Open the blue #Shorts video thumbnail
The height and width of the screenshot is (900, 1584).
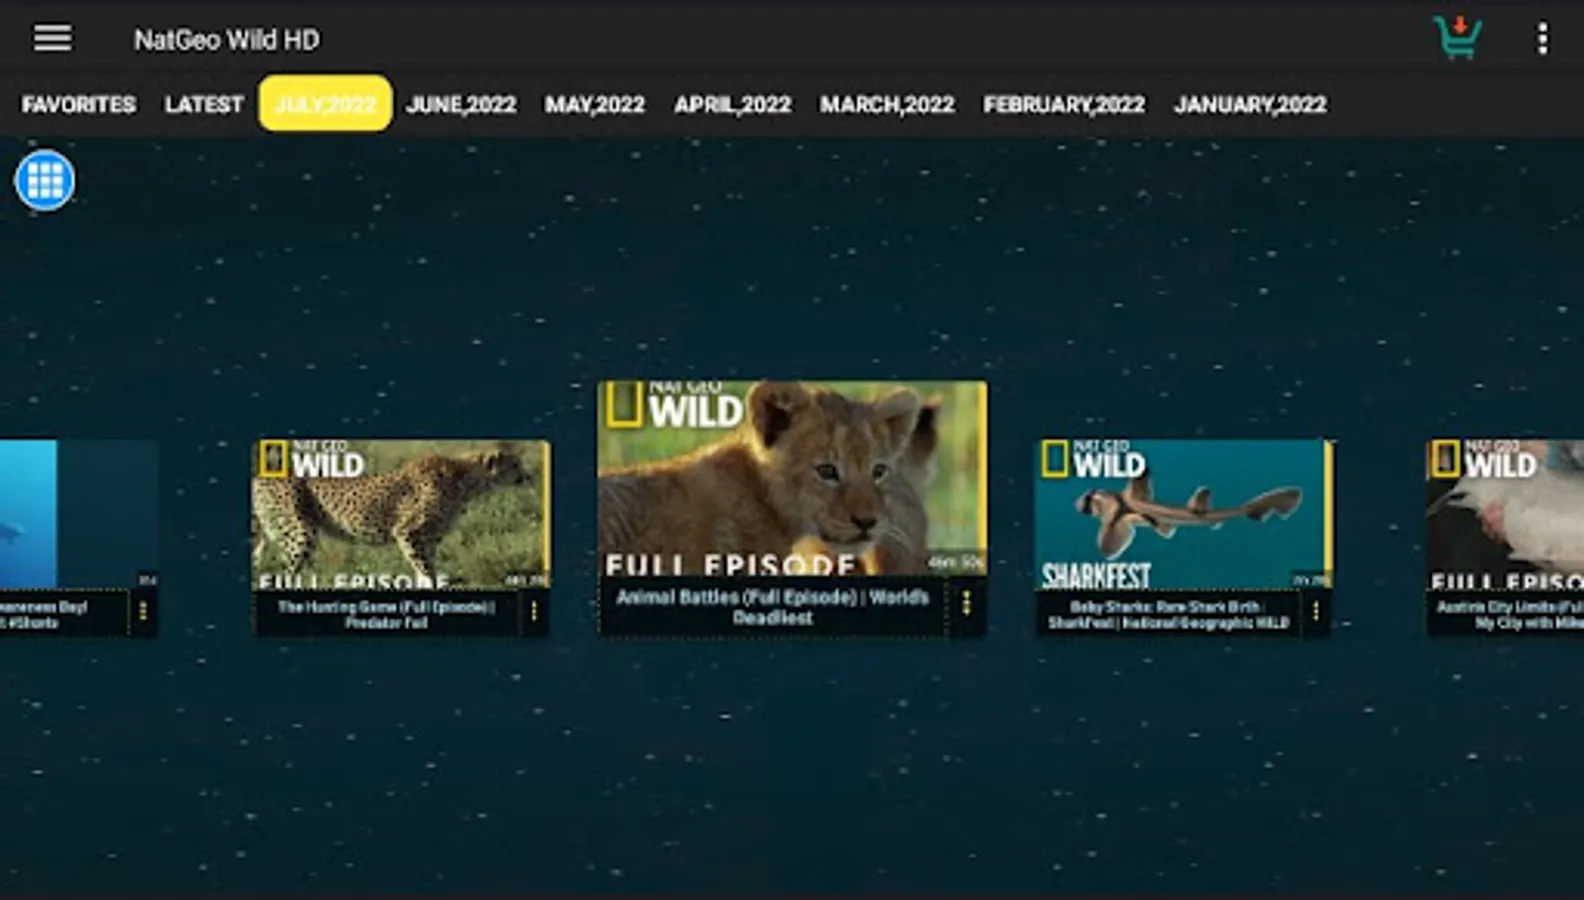point(78,514)
